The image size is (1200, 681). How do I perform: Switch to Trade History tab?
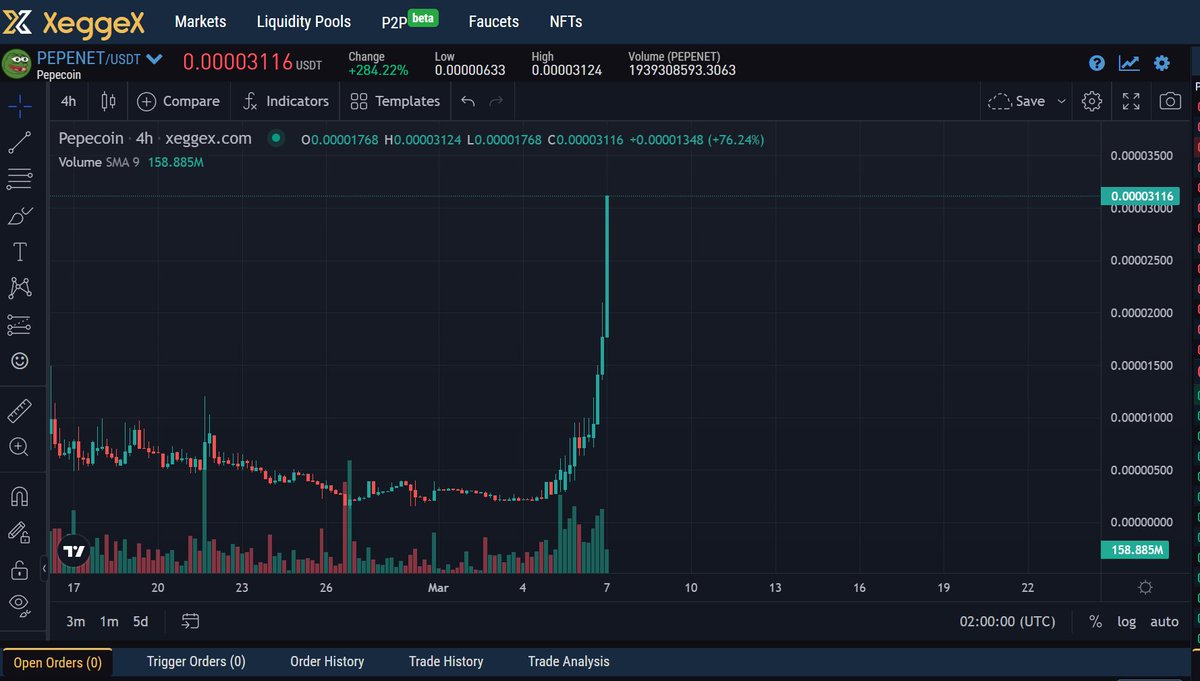pyautogui.click(x=446, y=661)
